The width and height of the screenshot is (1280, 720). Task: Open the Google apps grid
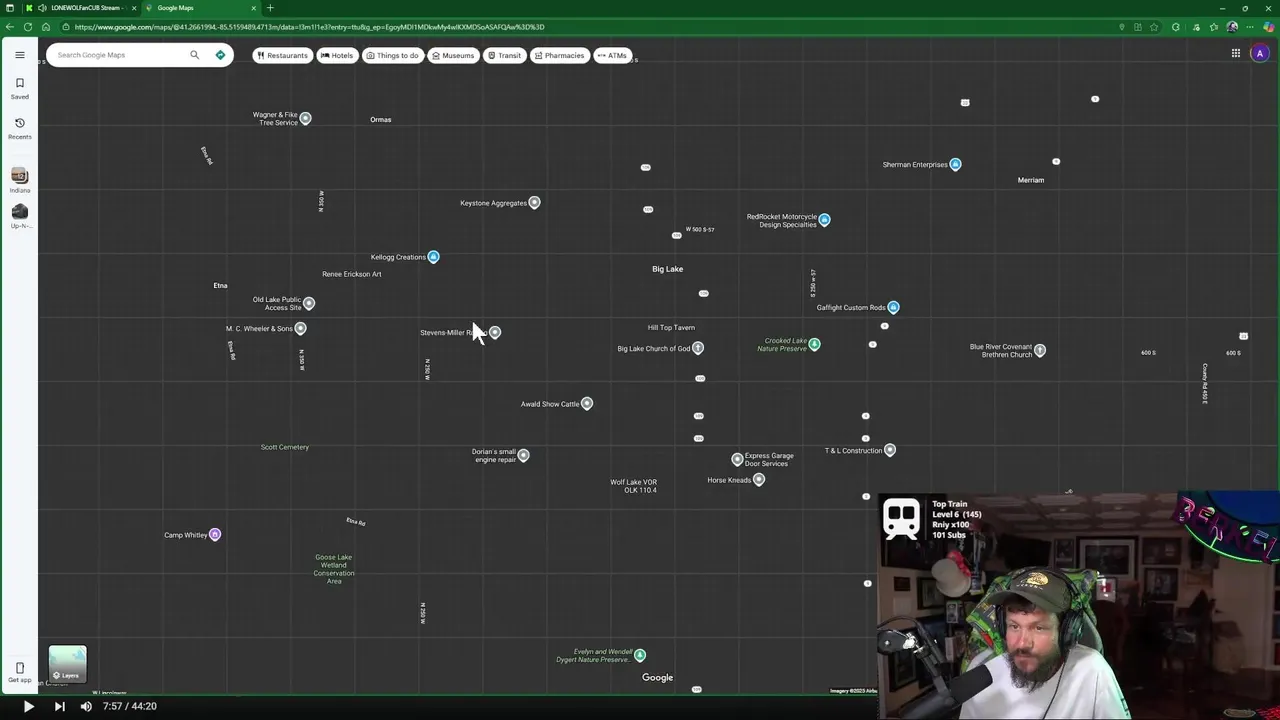click(x=1236, y=54)
